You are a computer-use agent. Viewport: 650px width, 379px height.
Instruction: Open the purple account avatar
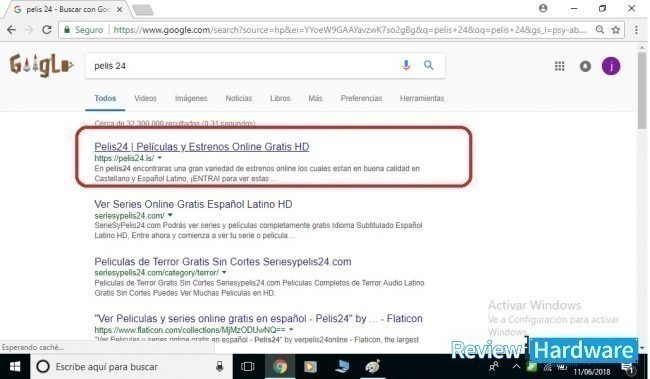611,66
